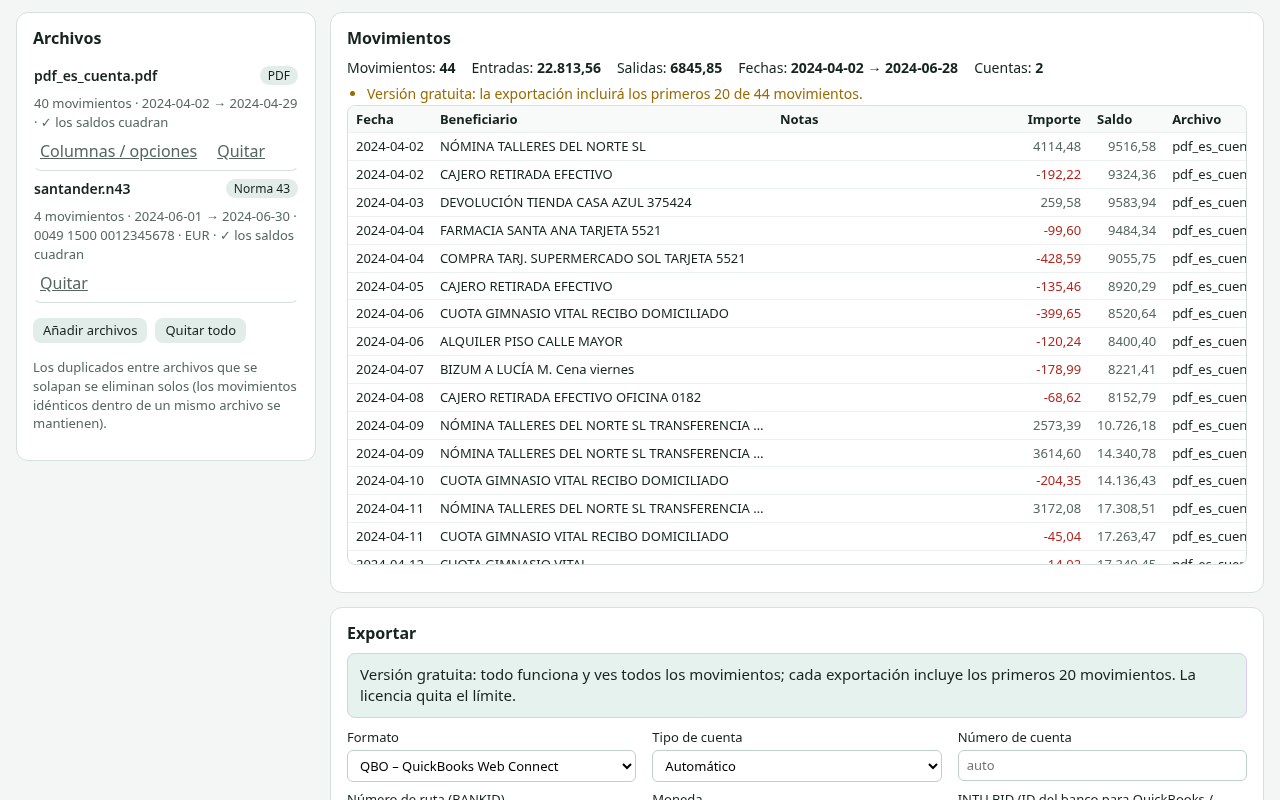Click the Archivos panel heading

coord(67,38)
